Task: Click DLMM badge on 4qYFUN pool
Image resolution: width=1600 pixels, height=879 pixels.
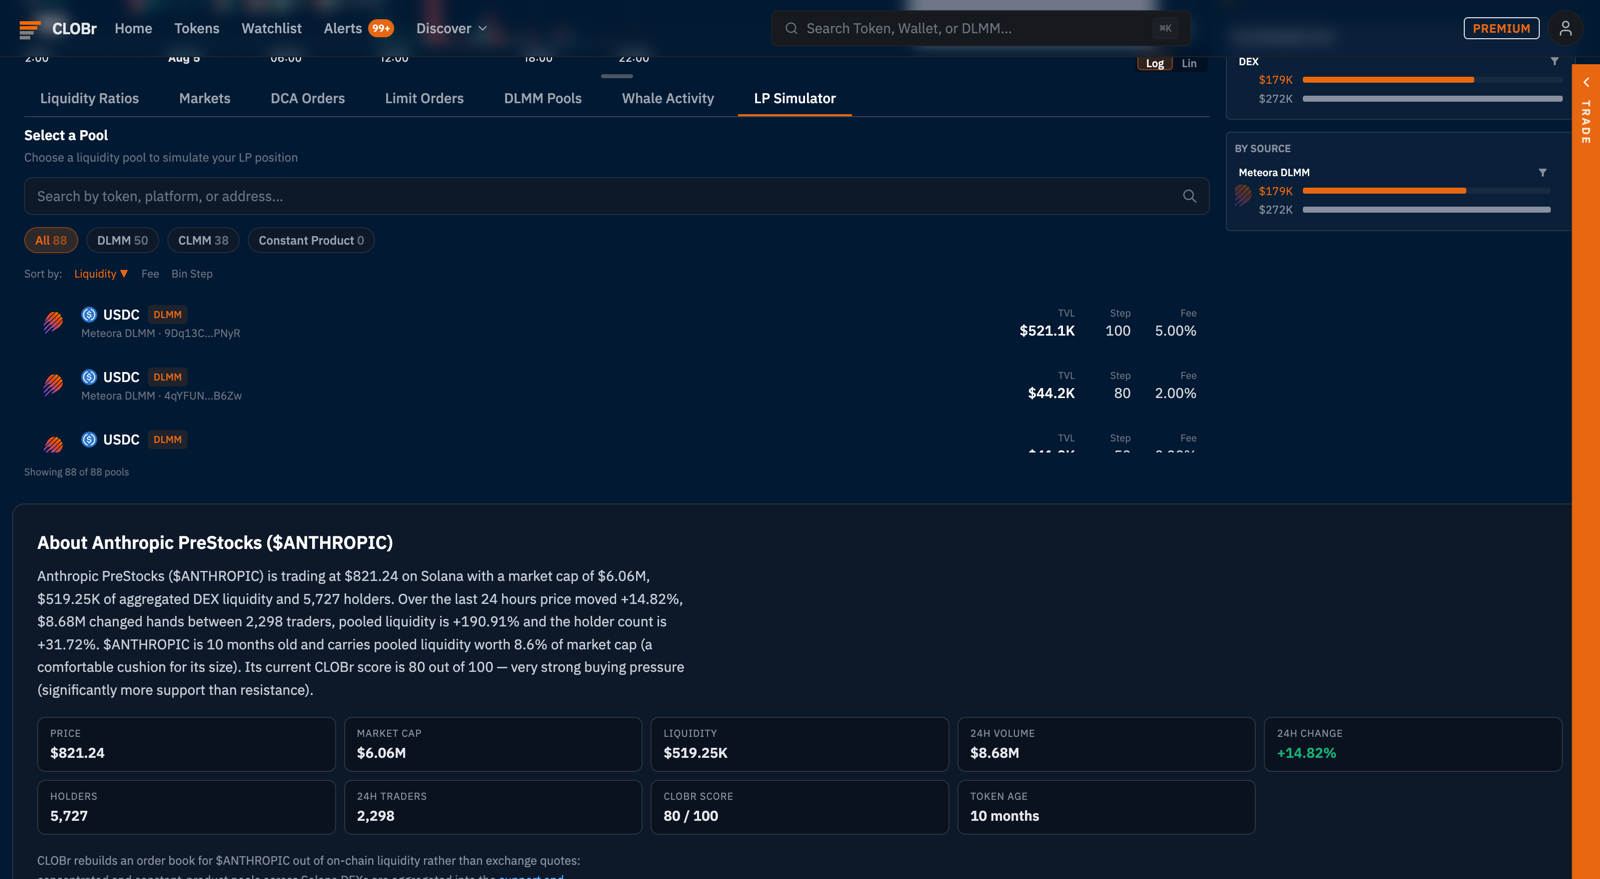Action: point(167,377)
